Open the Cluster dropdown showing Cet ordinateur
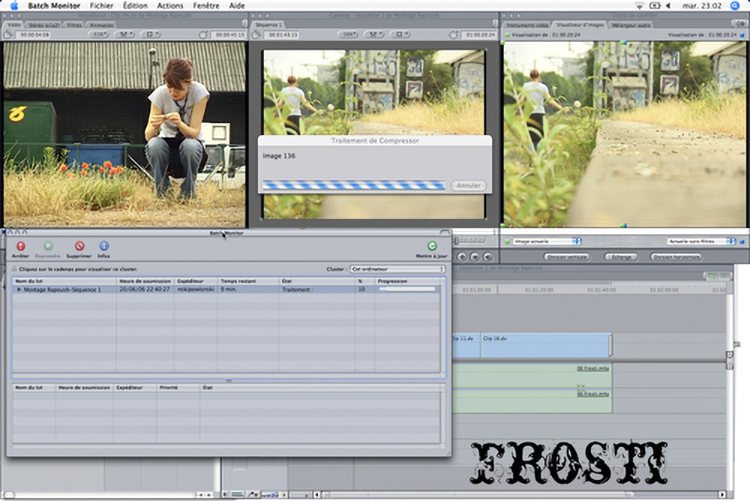The height and width of the screenshot is (501, 750). 397,269
